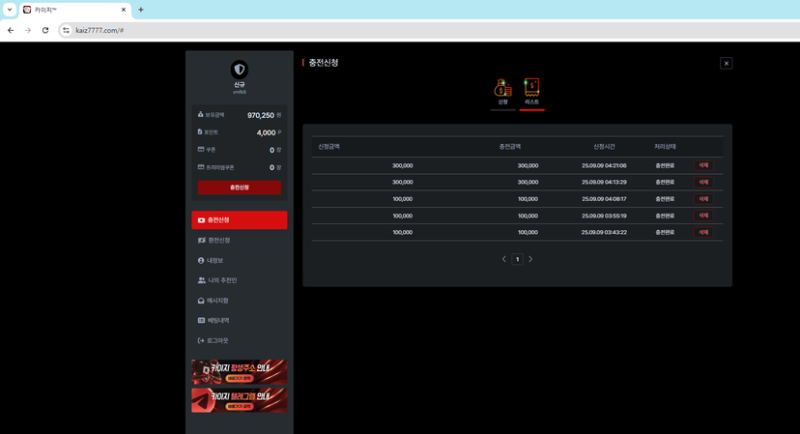Screen dimensions: 800x434
Task: Open 나의 추천인 sidebar menu item
Action: click(239, 280)
